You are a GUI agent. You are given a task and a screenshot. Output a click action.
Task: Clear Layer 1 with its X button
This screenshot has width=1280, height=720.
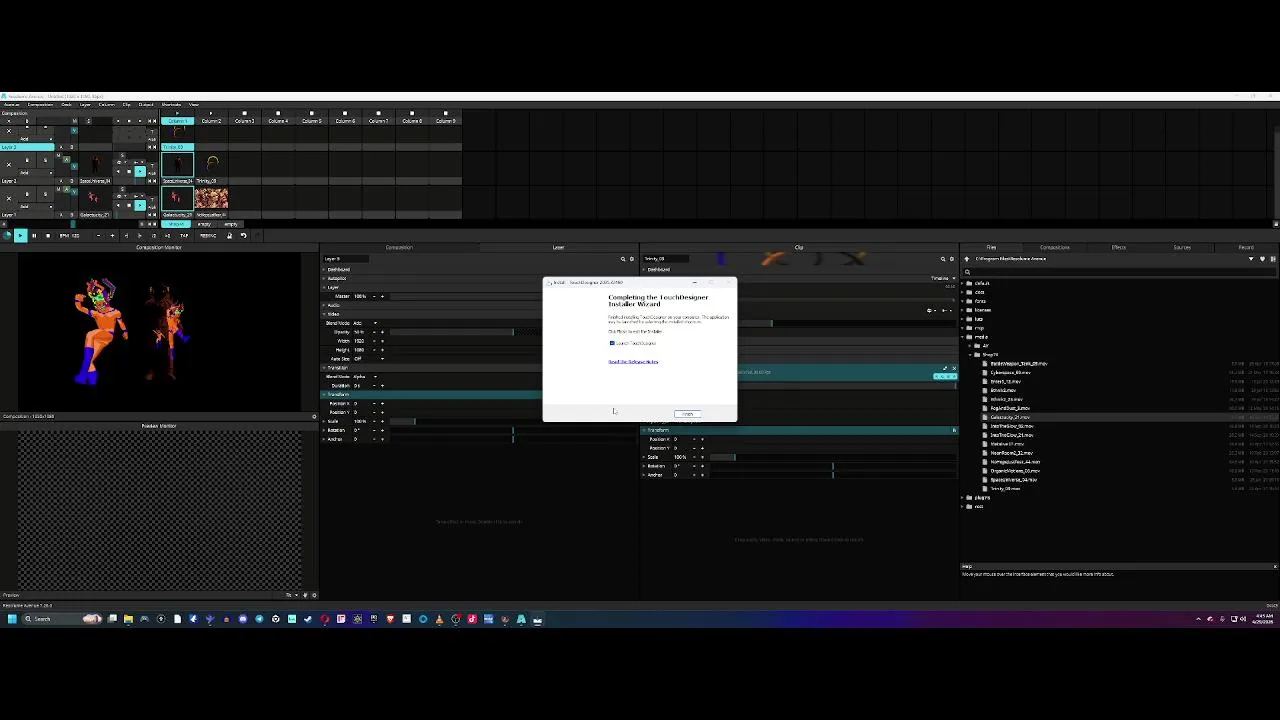(9, 199)
